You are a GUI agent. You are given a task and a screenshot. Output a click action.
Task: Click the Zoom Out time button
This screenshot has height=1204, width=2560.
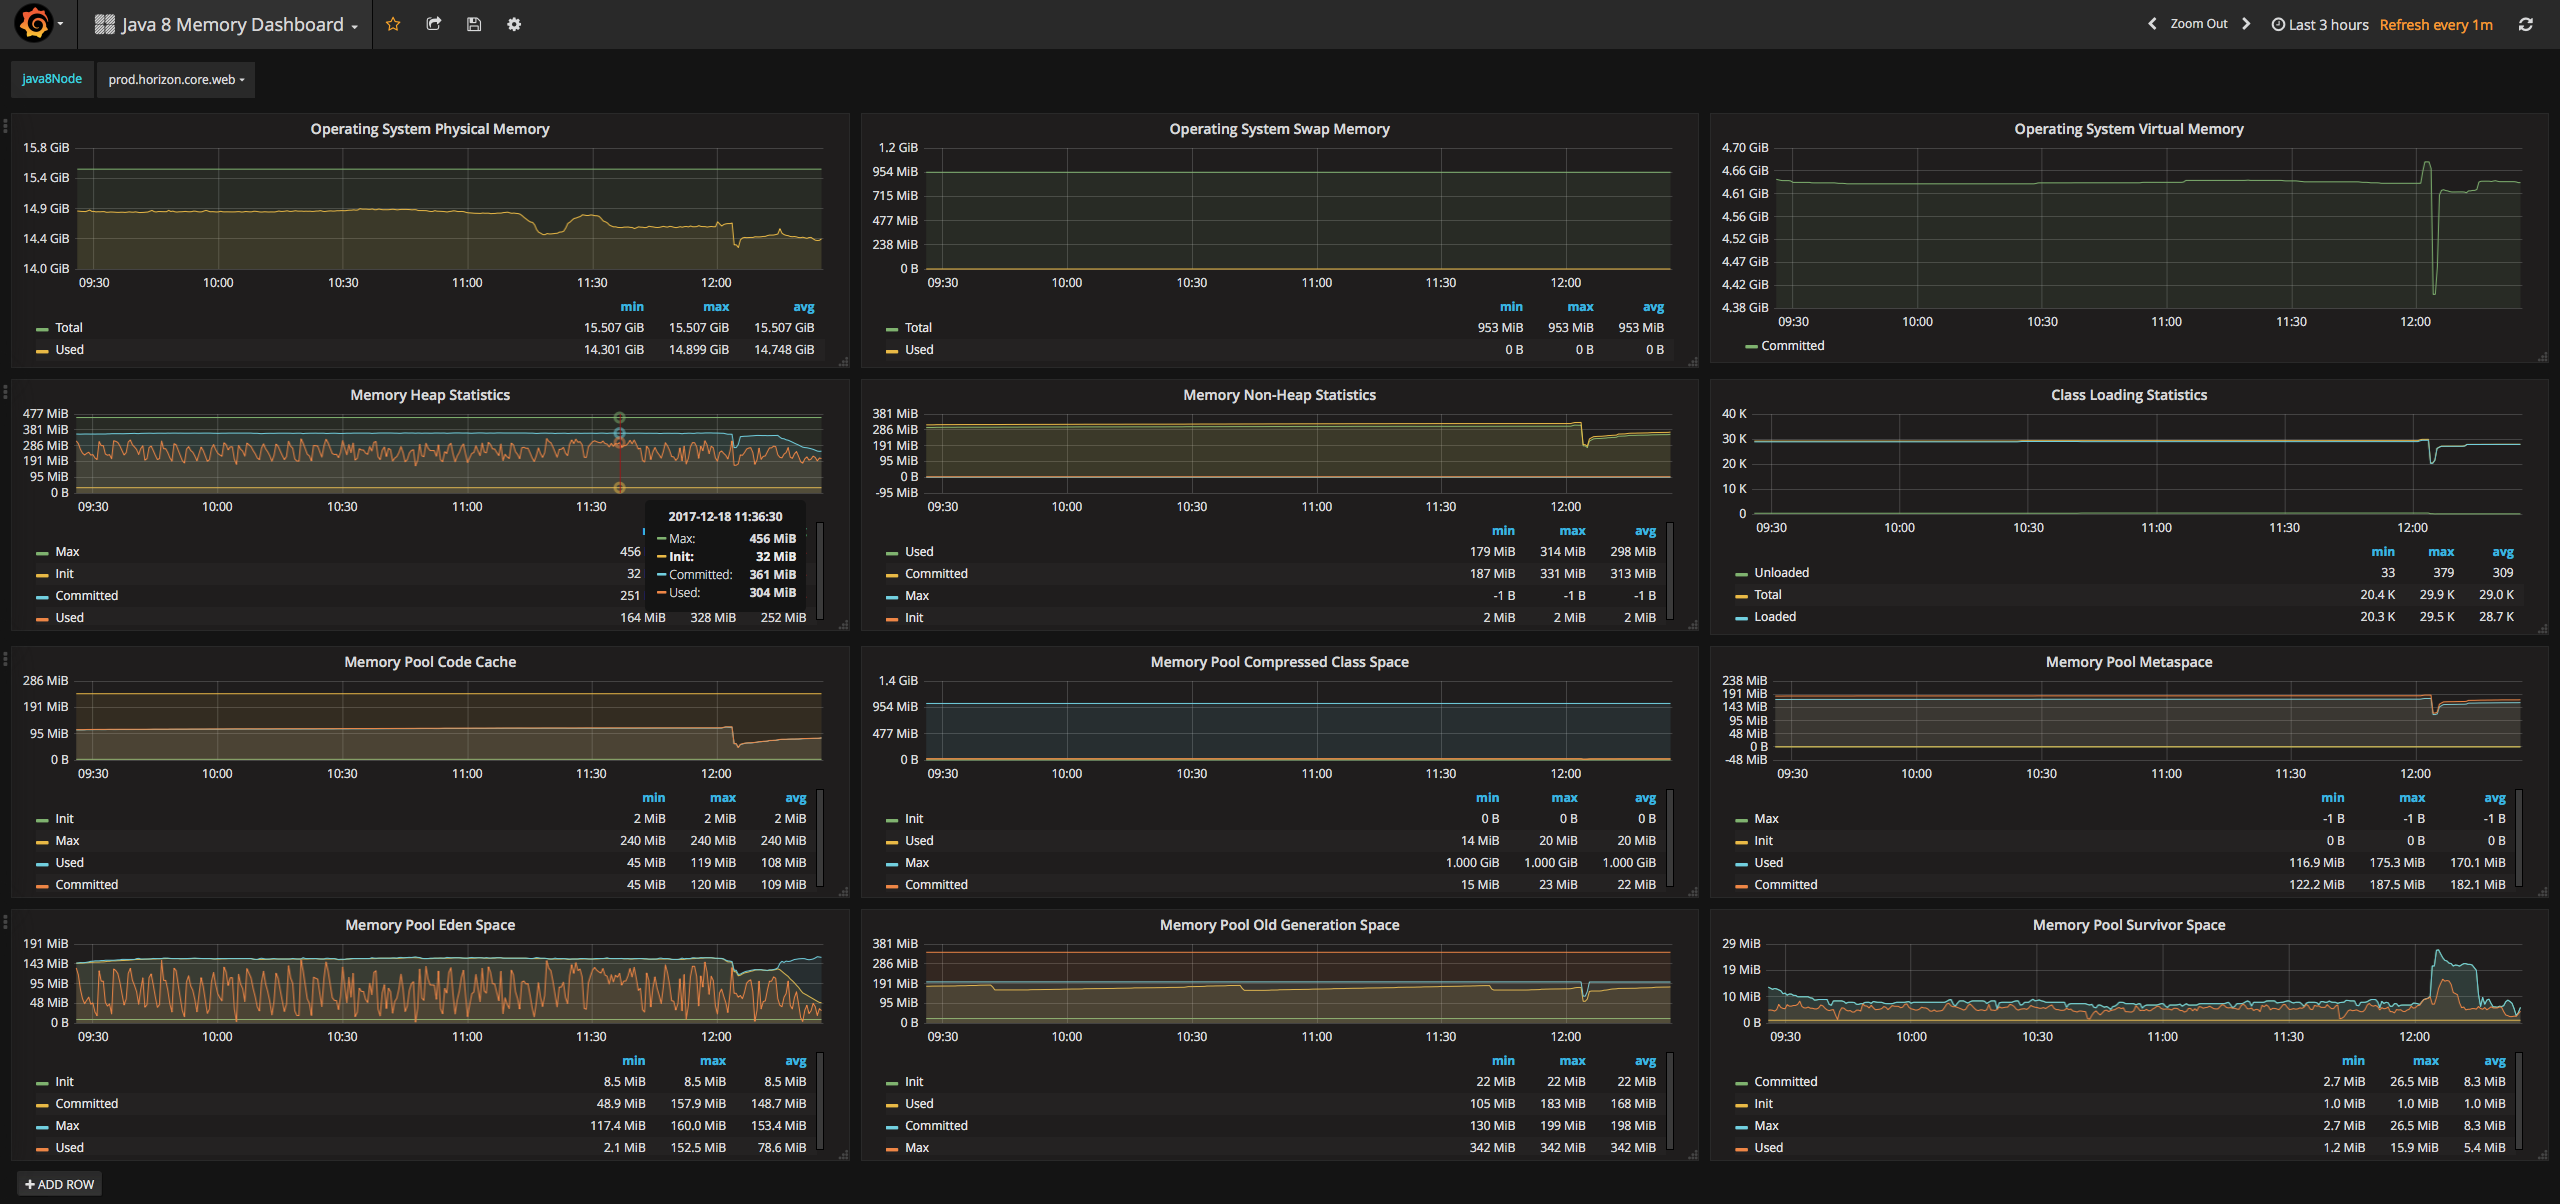(x=2198, y=24)
